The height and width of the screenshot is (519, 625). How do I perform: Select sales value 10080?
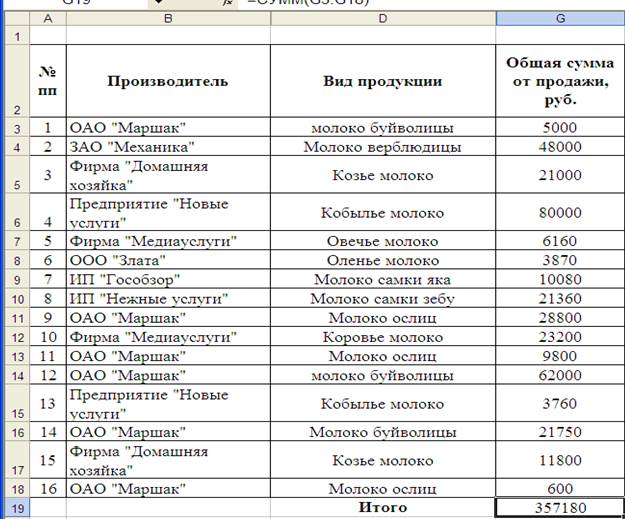(x=560, y=279)
